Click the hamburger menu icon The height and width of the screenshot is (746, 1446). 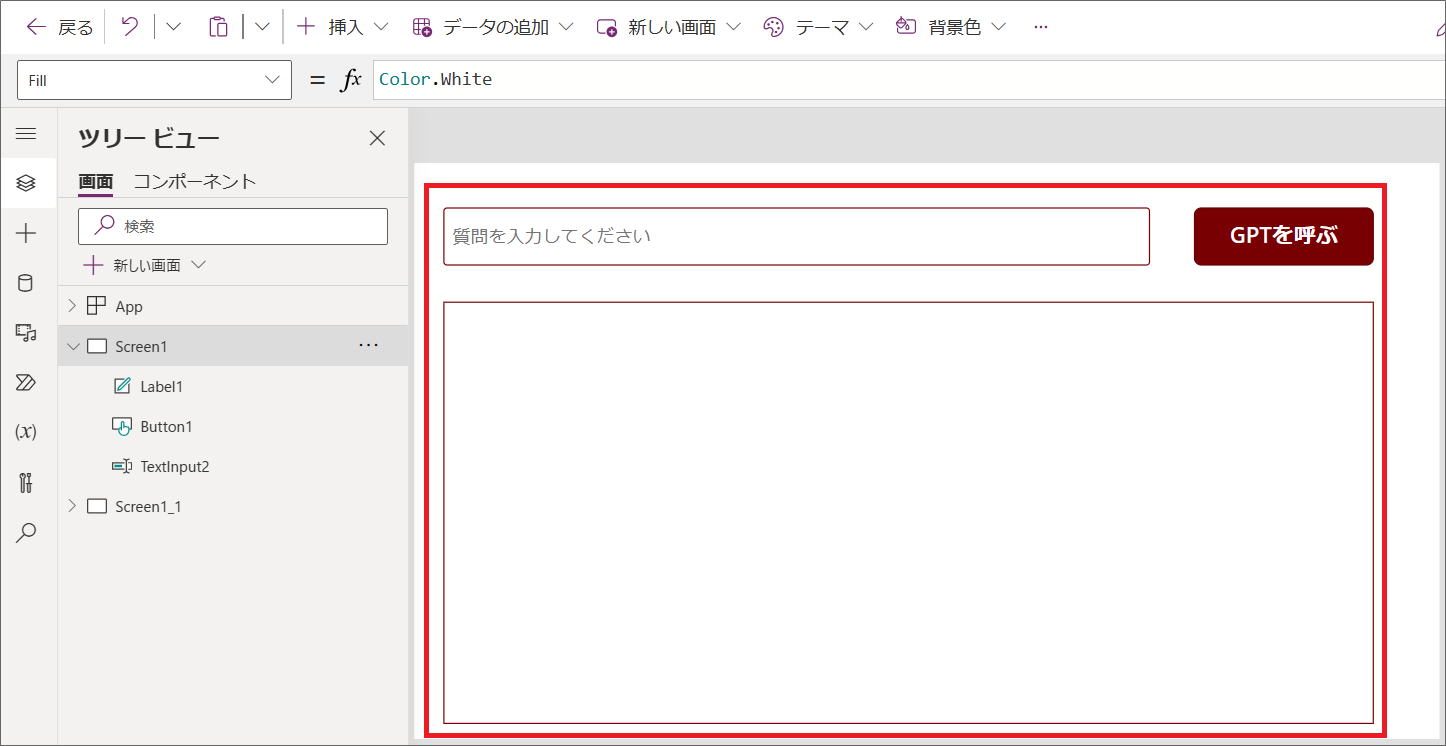28,133
